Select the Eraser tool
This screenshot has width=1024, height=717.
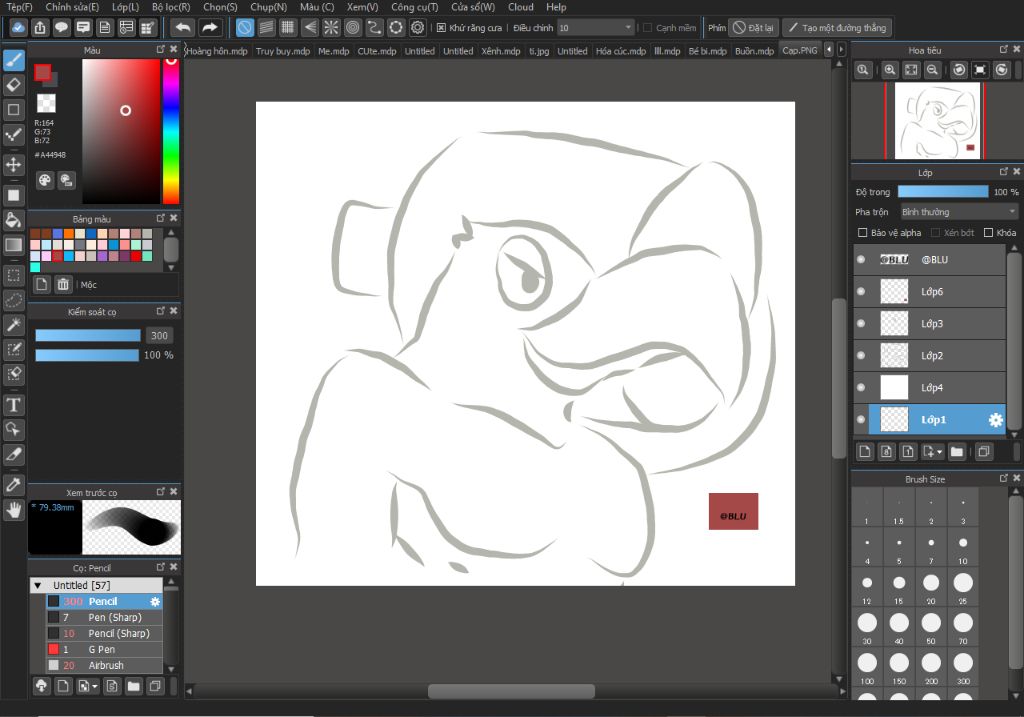tap(14, 85)
